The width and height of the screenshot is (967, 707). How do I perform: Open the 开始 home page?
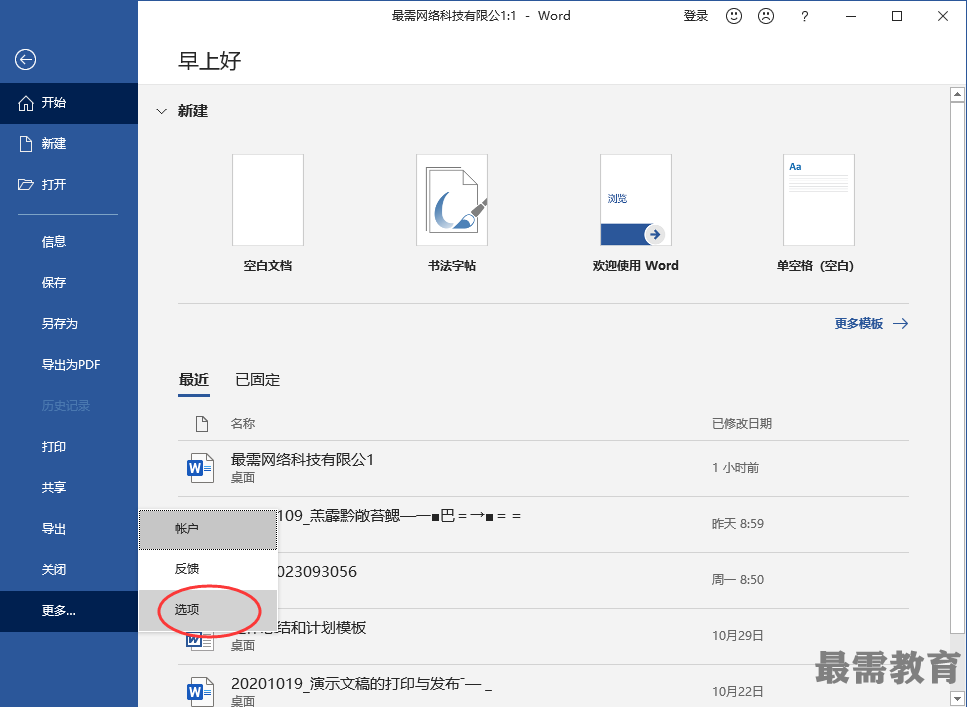click(x=69, y=103)
